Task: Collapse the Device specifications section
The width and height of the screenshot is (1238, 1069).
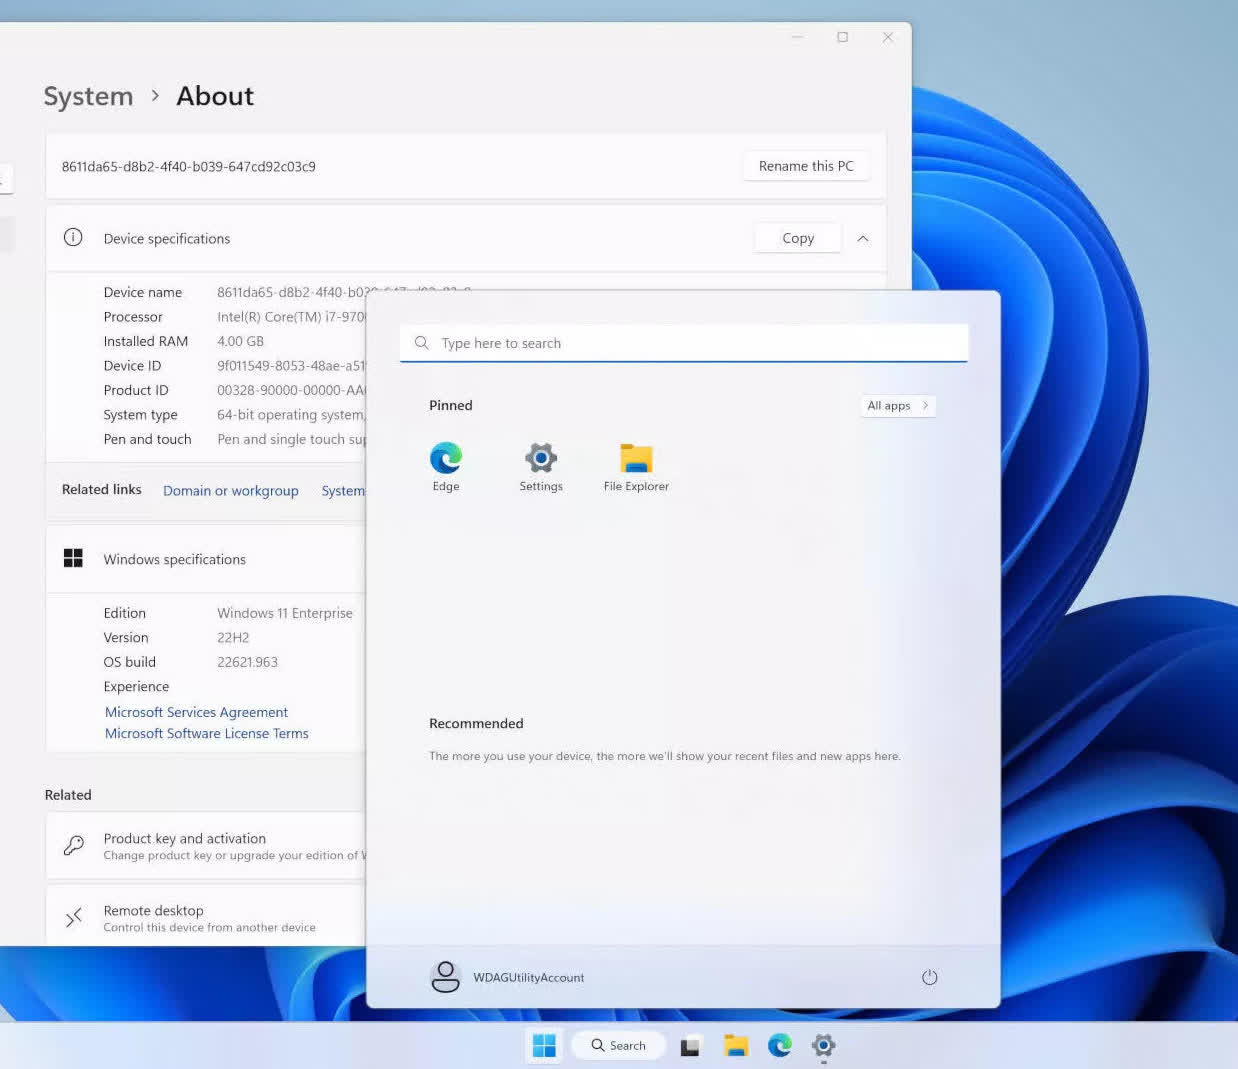Action: (x=862, y=238)
